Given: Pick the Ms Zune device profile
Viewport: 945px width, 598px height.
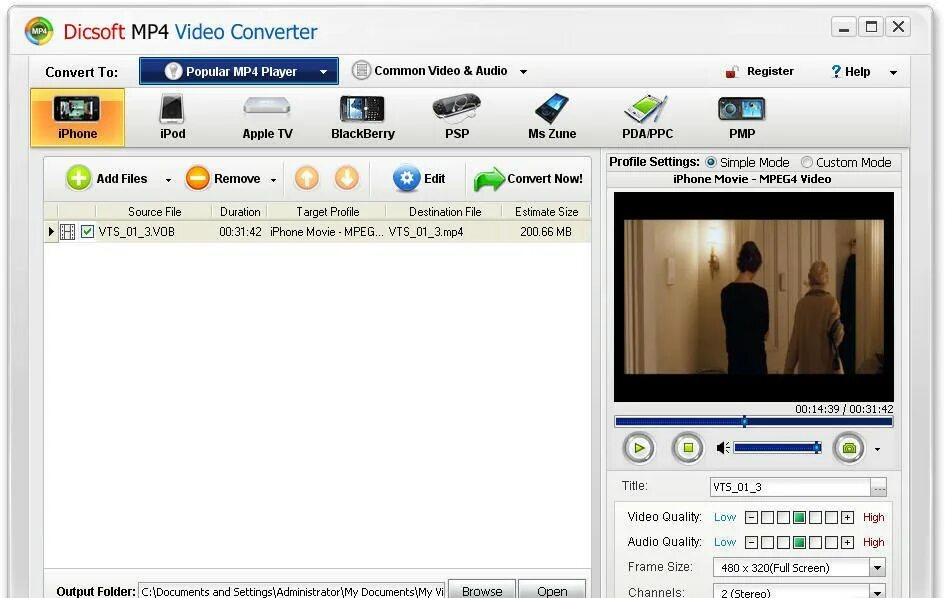Looking at the screenshot, I should click(552, 118).
